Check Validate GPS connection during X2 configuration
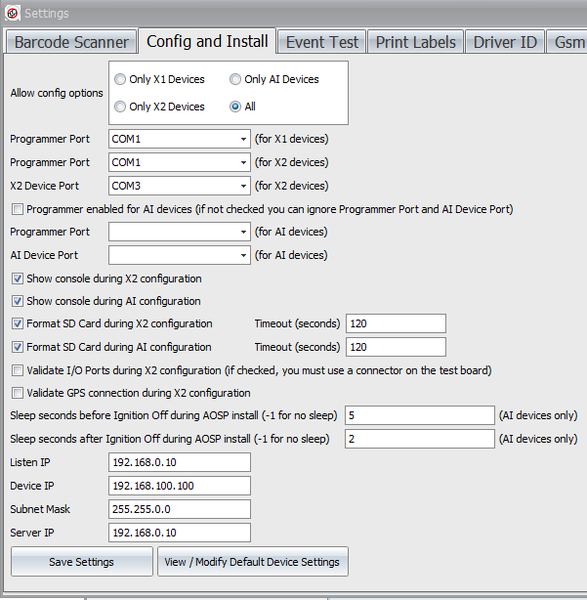The image size is (587, 600). coord(17,393)
